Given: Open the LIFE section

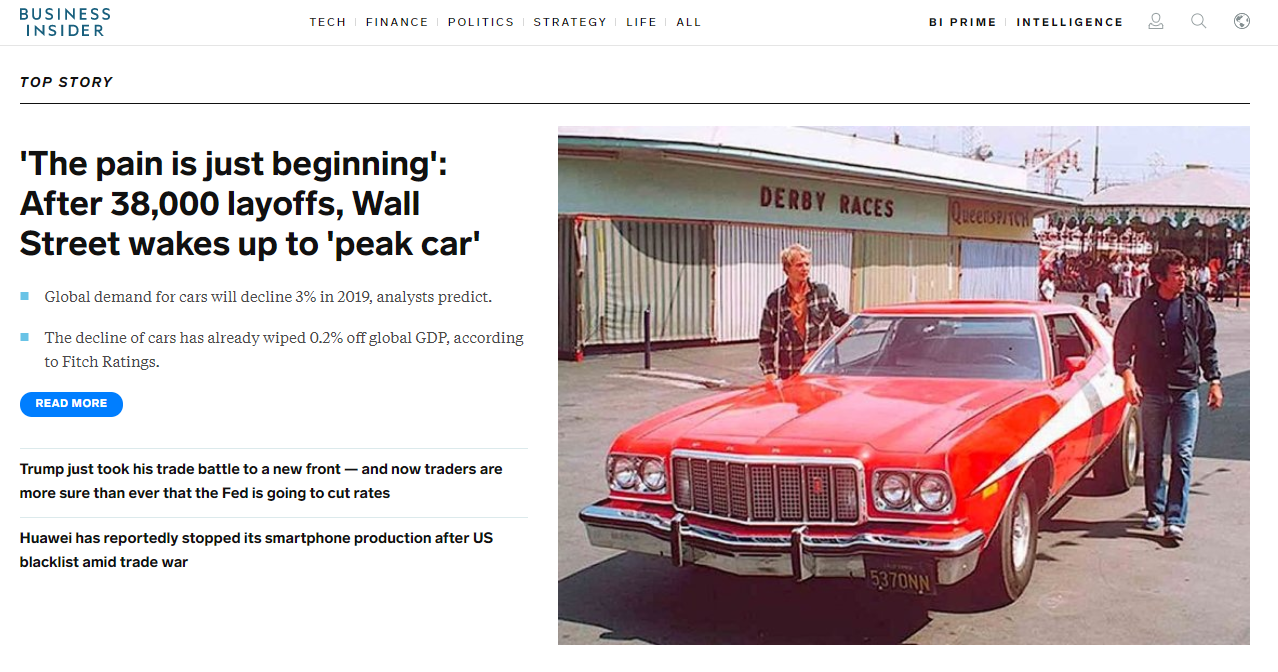Looking at the screenshot, I should [641, 22].
